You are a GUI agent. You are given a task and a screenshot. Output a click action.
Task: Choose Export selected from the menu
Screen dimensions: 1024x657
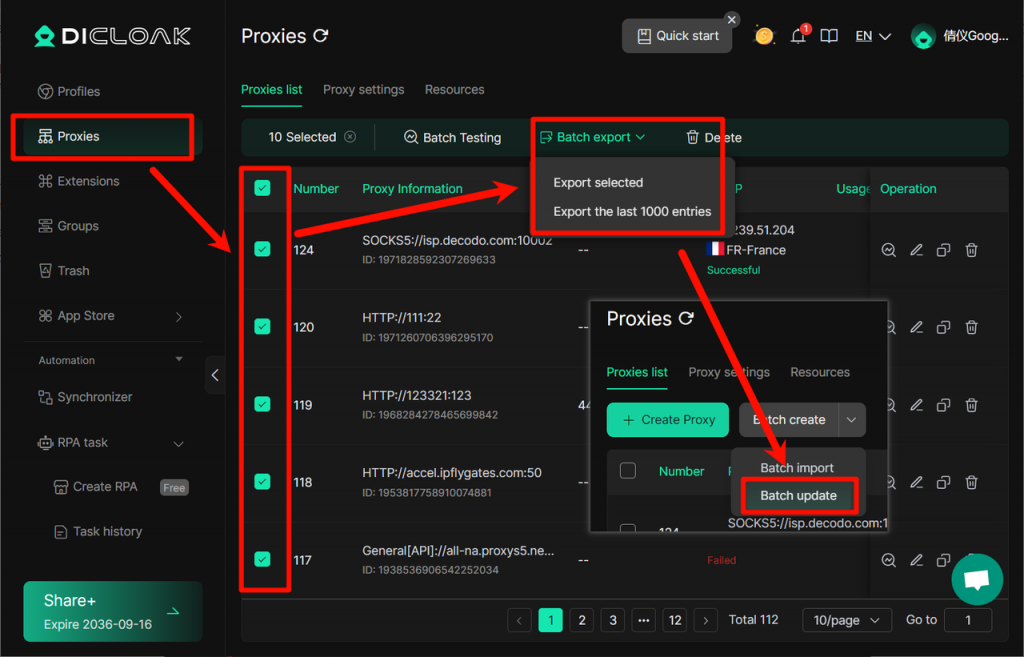point(598,183)
